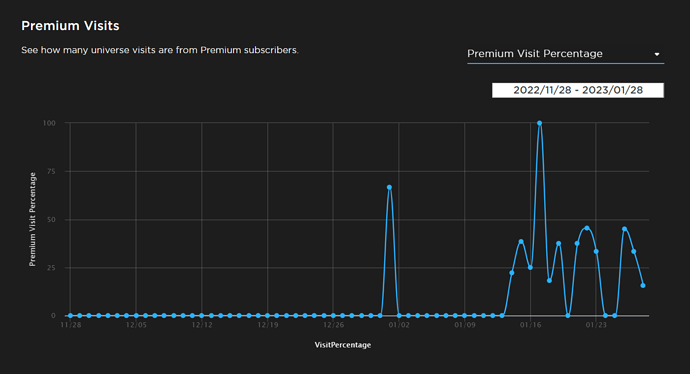Click the 'Premium Visit Percentage' vertical axis title
Screen dimensions: 690x374
click(32, 219)
